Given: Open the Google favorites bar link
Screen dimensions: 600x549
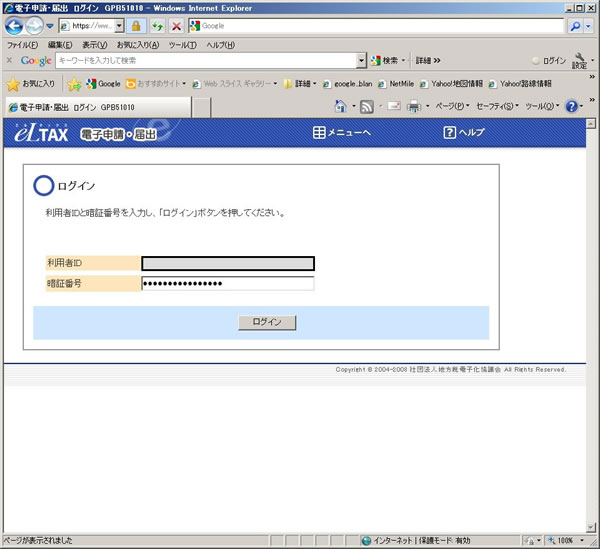Looking at the screenshot, I should pos(103,84).
